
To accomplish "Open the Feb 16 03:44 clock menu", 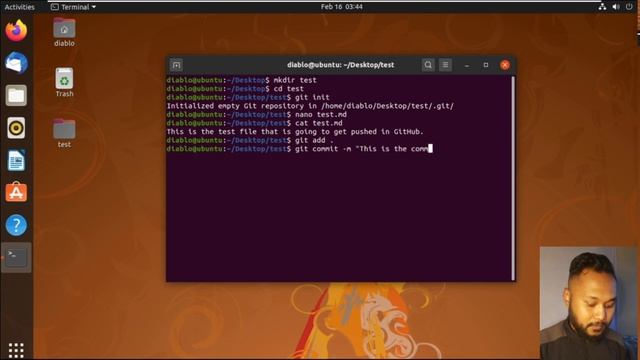I will coord(342,7).
